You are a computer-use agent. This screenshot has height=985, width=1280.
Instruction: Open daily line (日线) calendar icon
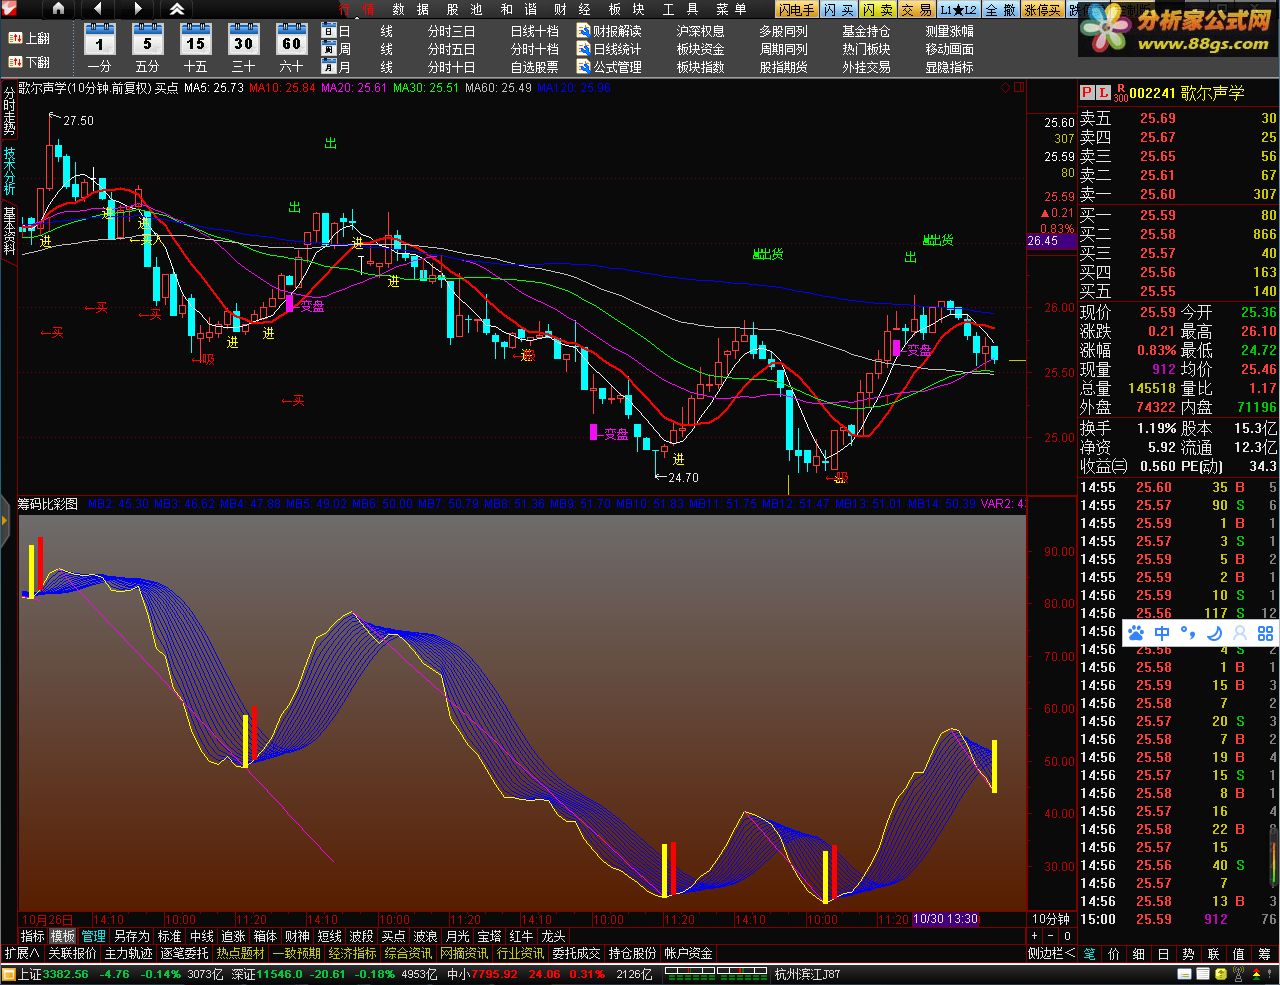(329, 31)
